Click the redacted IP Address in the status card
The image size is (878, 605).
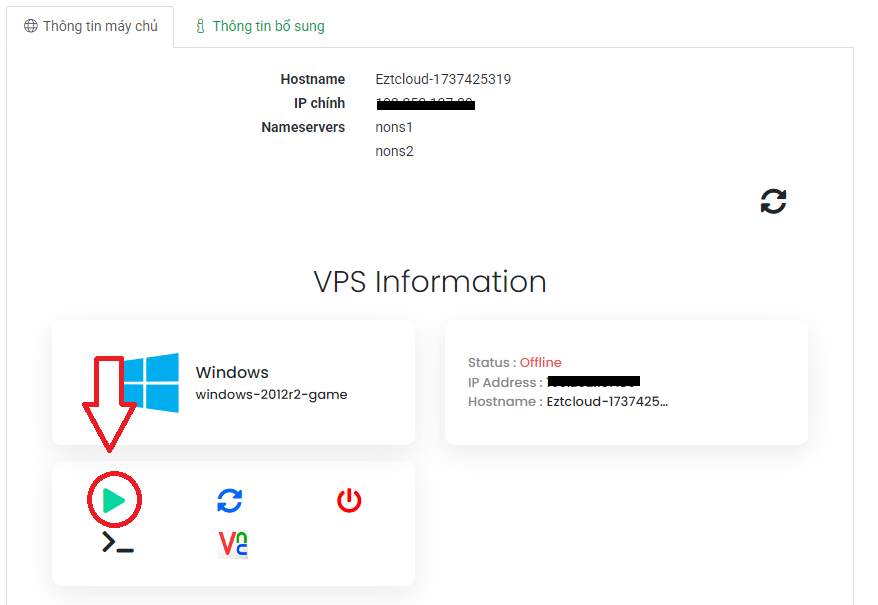(x=593, y=381)
